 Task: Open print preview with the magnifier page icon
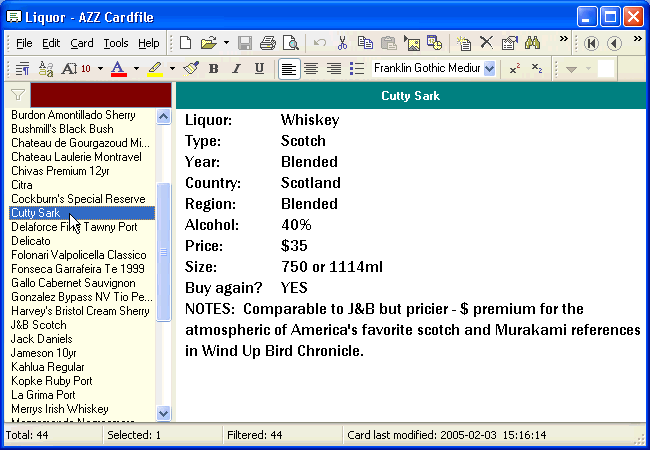tap(291, 43)
